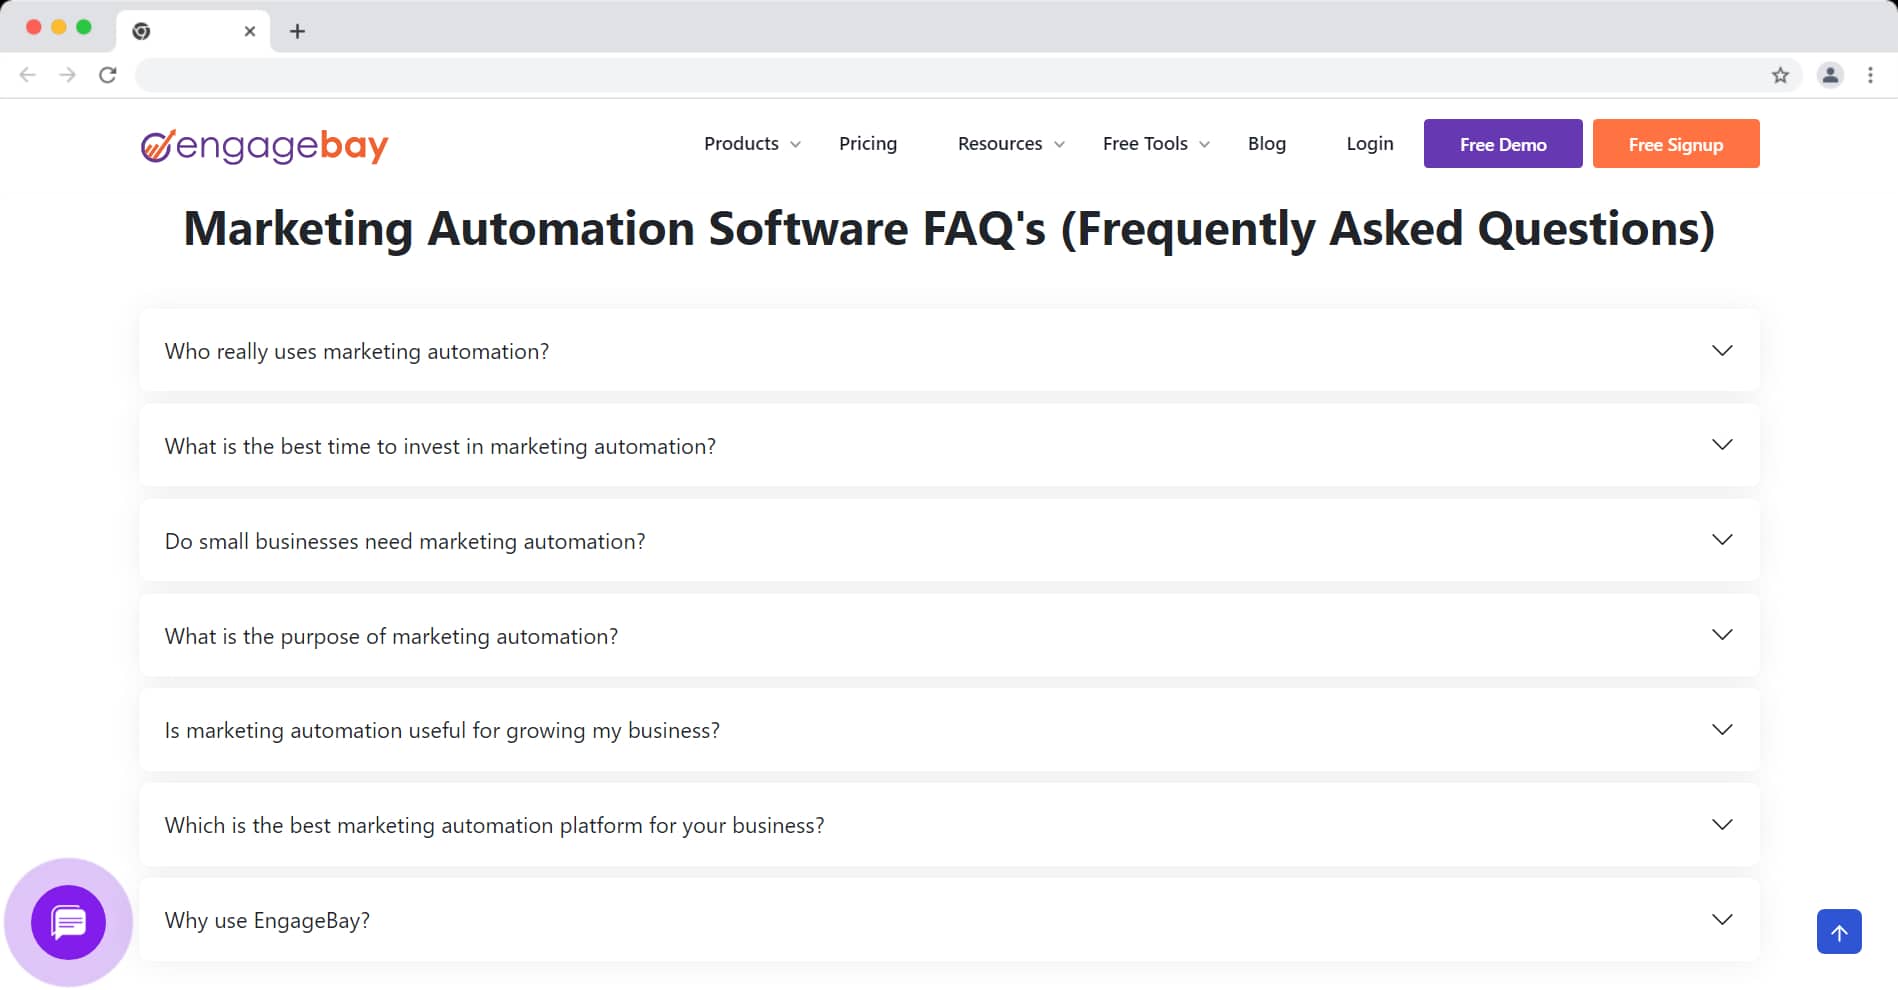Go forward in browser history

pos(67,75)
